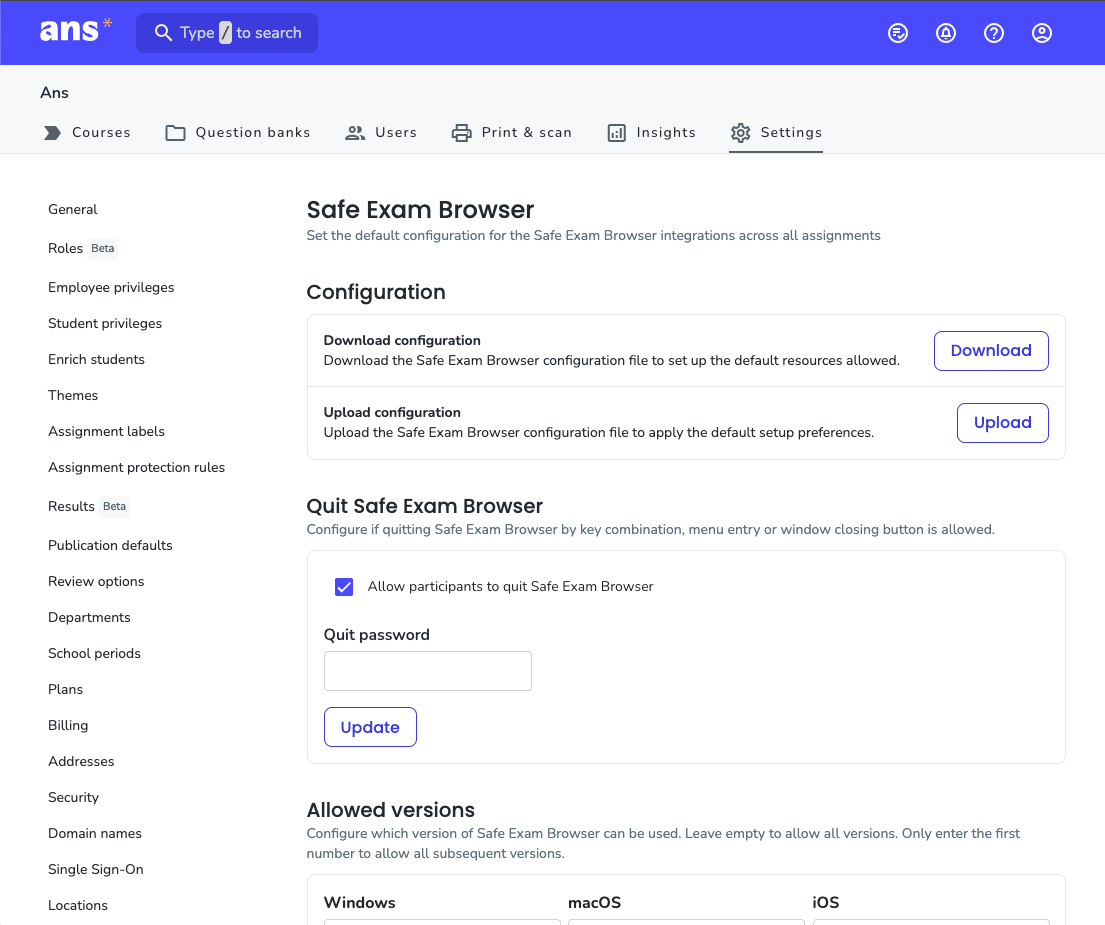Click the macOS version label

click(x=594, y=902)
